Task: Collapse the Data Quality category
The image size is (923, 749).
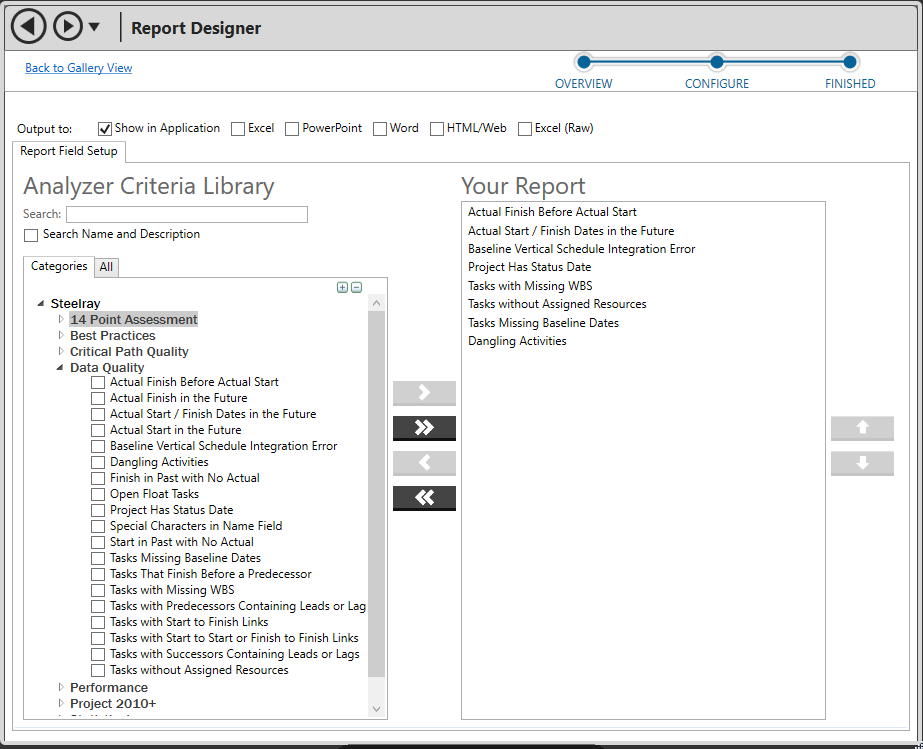Action: click(61, 367)
